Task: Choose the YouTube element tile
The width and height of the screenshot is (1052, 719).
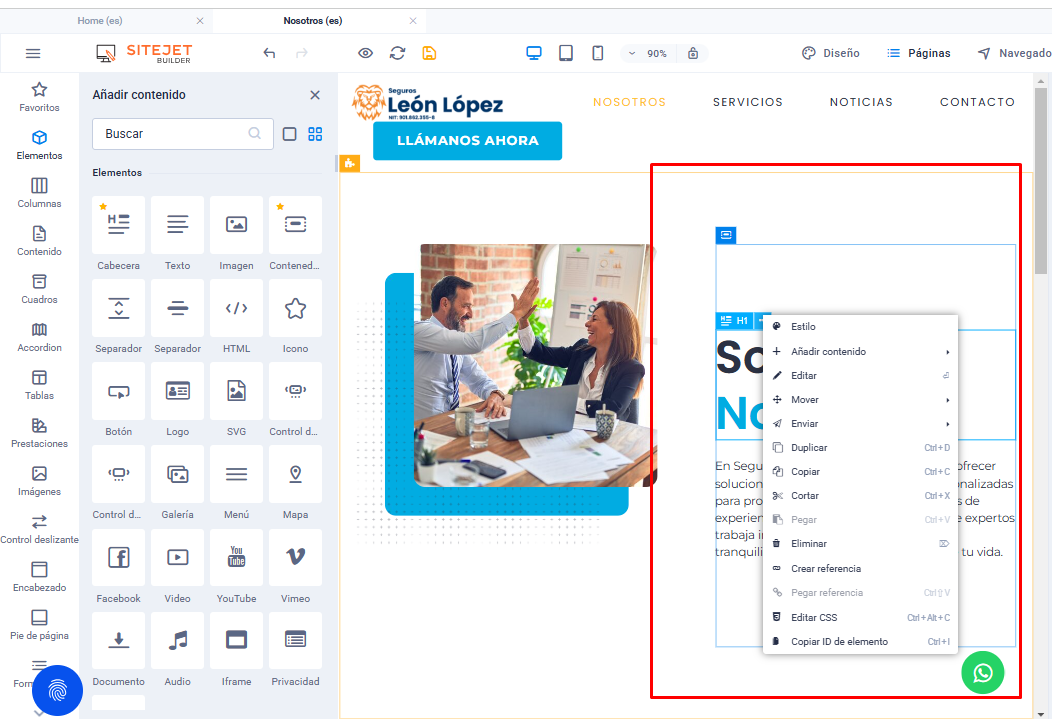Action: tap(236, 557)
